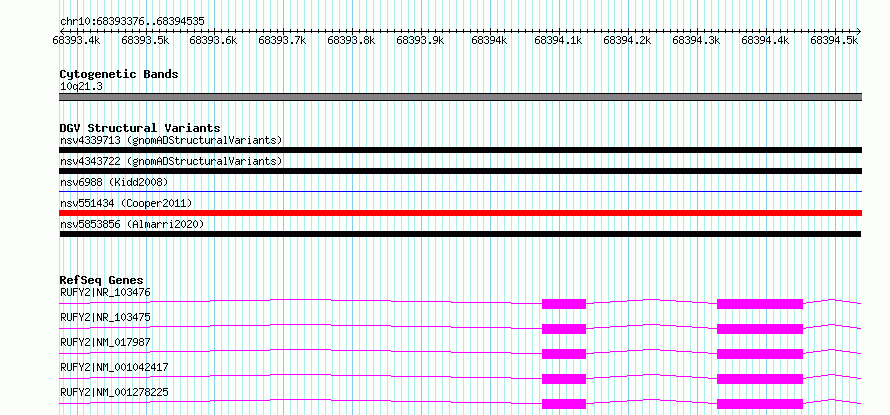Click the 68393.8k ruler tick label

point(351,40)
